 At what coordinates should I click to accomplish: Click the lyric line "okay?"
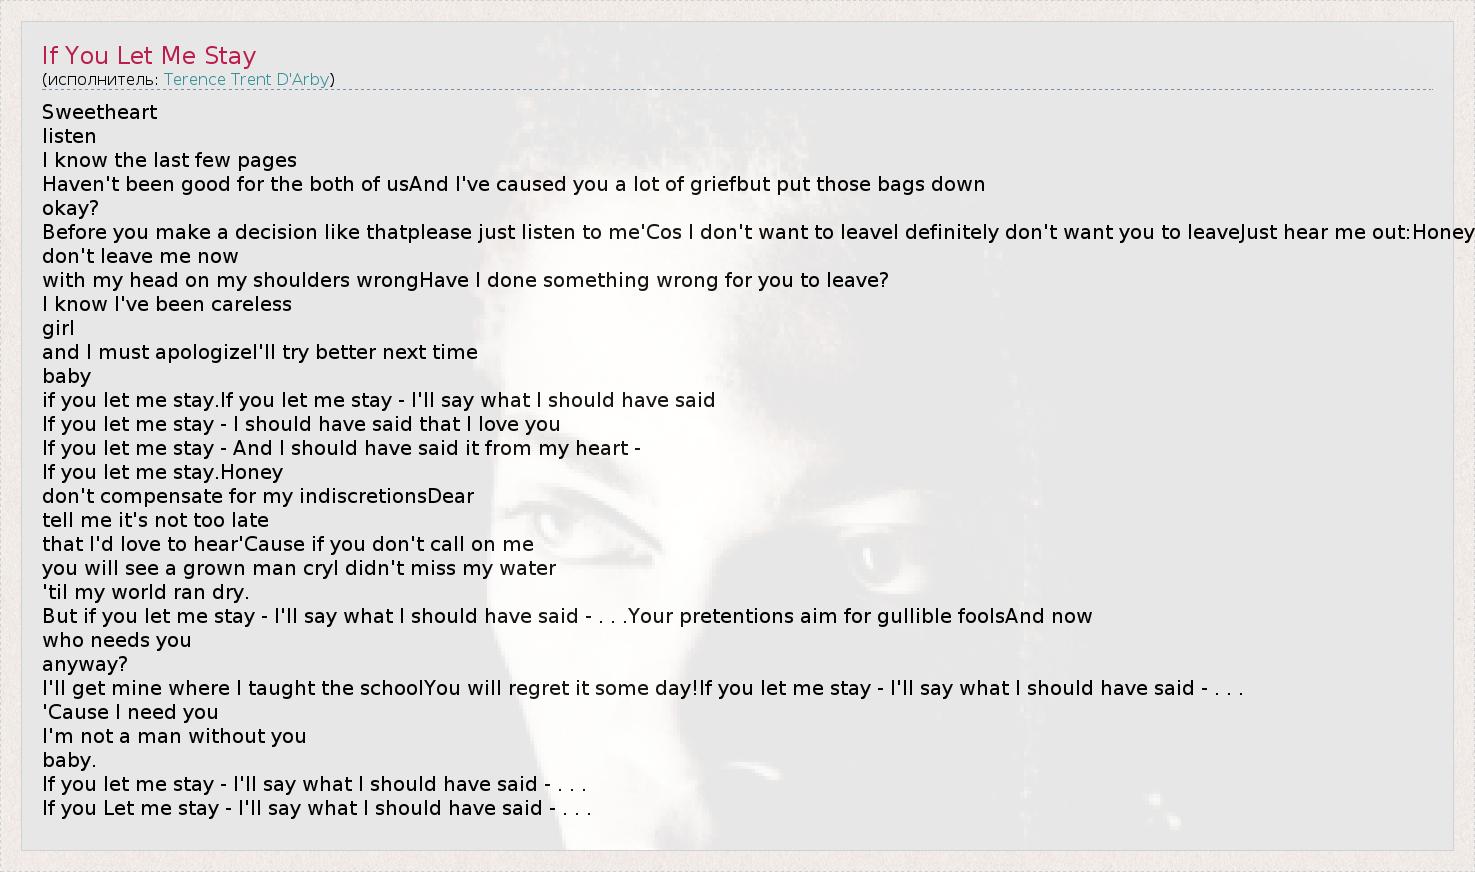(x=70, y=208)
